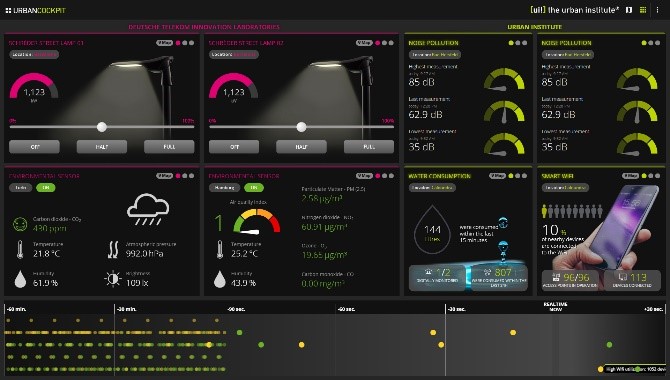Set Street Lamp 02 to FULL
Screen dimensions: 670x380
pos(369,147)
